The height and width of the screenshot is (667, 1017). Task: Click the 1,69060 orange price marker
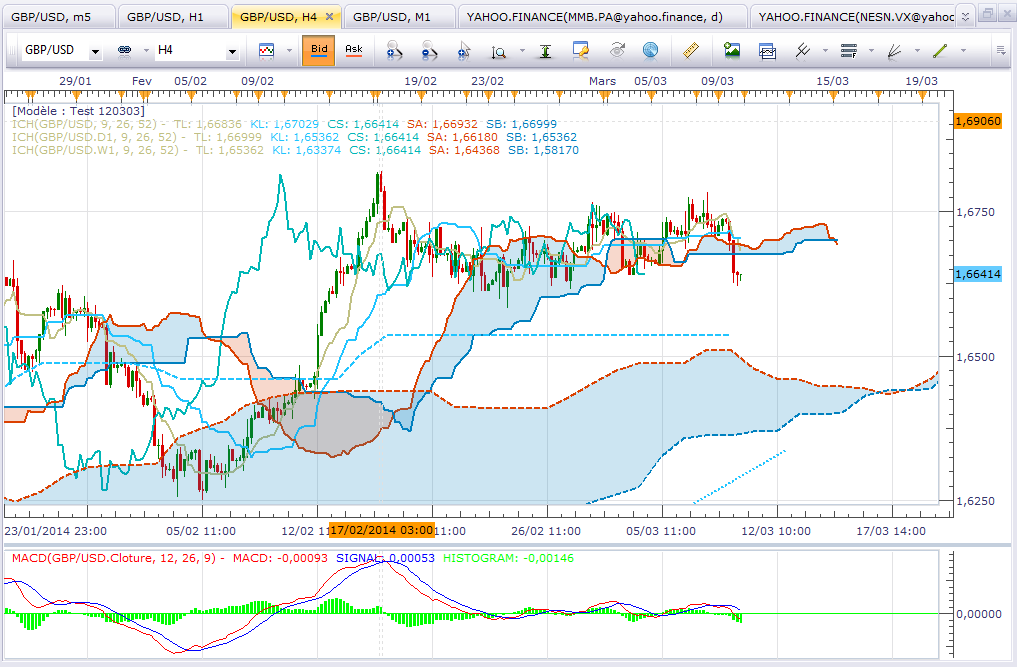tap(978, 121)
